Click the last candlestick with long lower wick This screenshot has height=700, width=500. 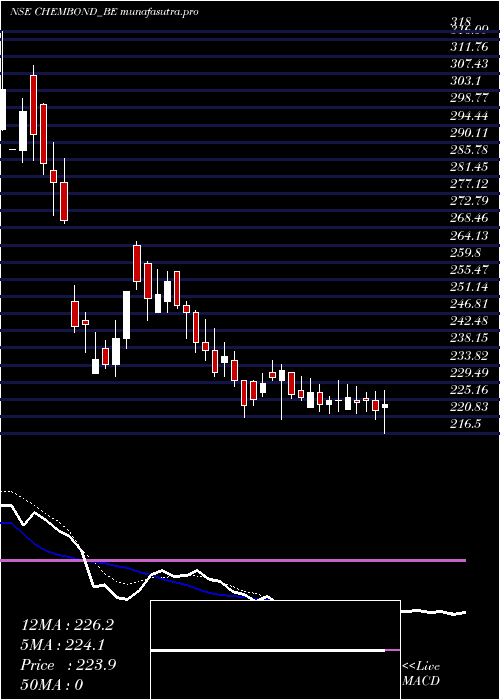coord(384,412)
